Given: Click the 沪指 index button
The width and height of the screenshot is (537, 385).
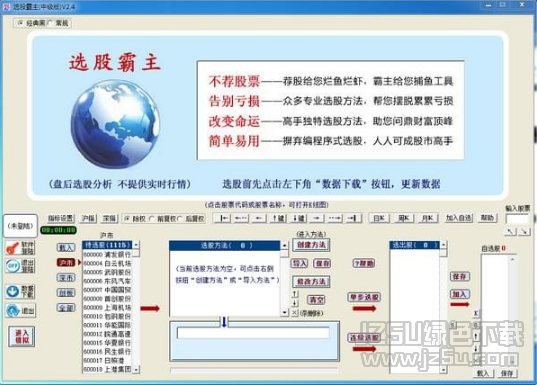Looking at the screenshot, I should click(88, 218).
